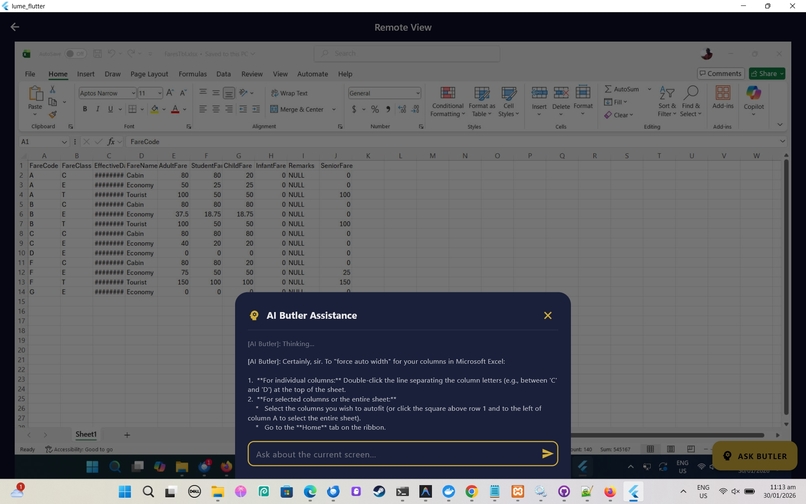Open Cell Styles gallery
This screenshot has height=504, width=806.
point(508,102)
